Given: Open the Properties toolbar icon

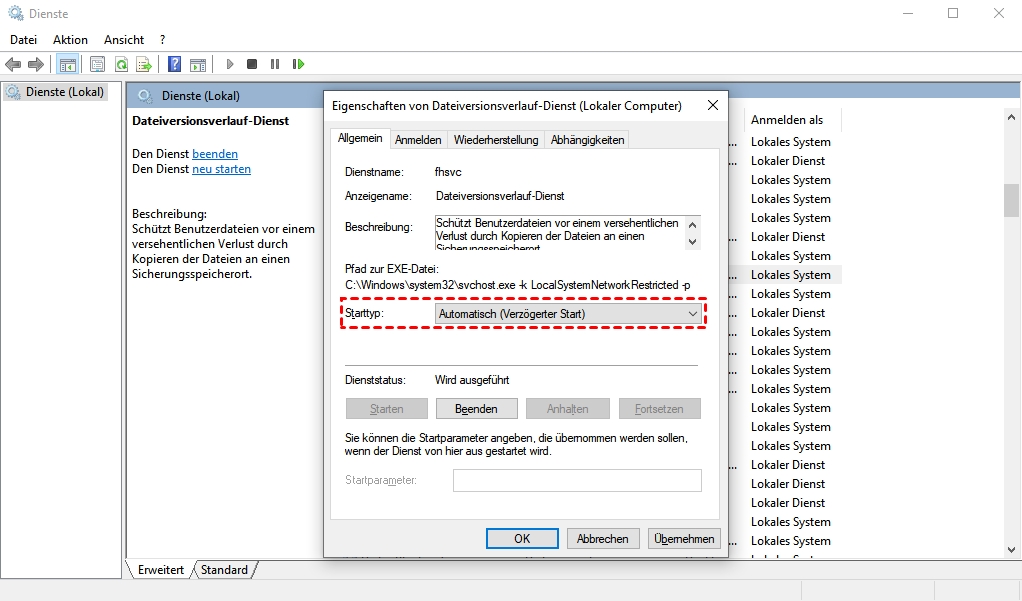Looking at the screenshot, I should 97,65.
